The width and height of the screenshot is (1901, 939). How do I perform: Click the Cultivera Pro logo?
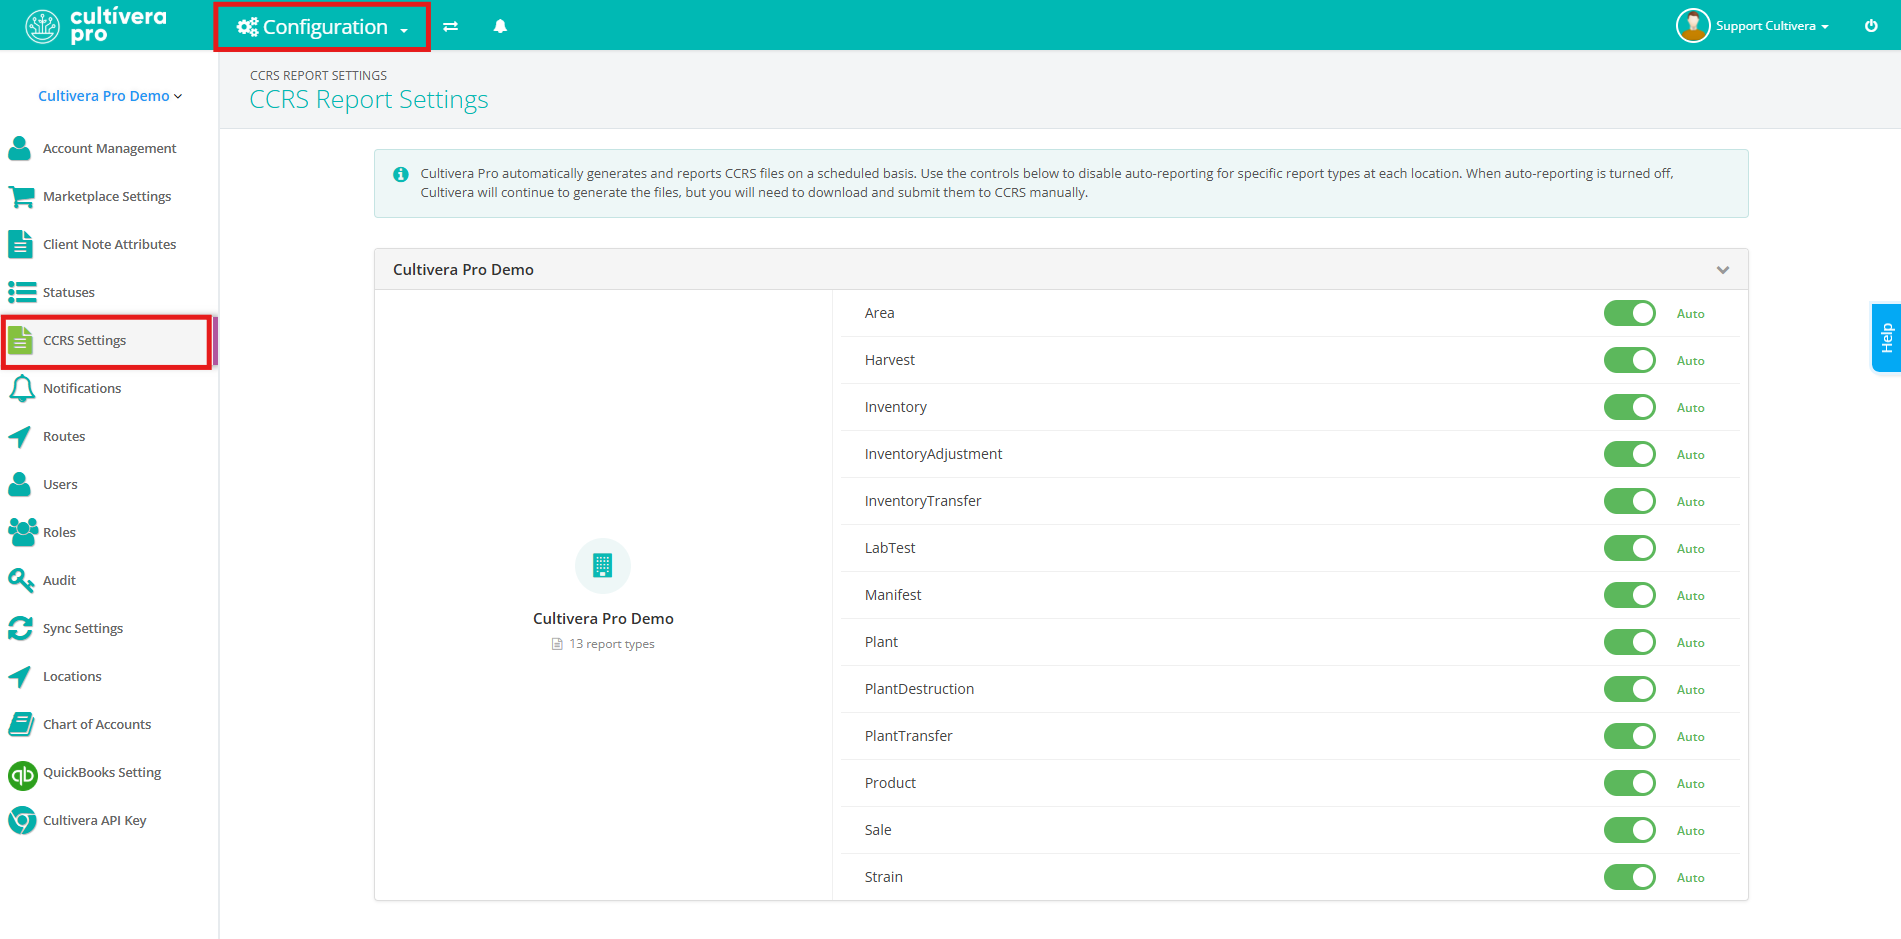coord(96,25)
